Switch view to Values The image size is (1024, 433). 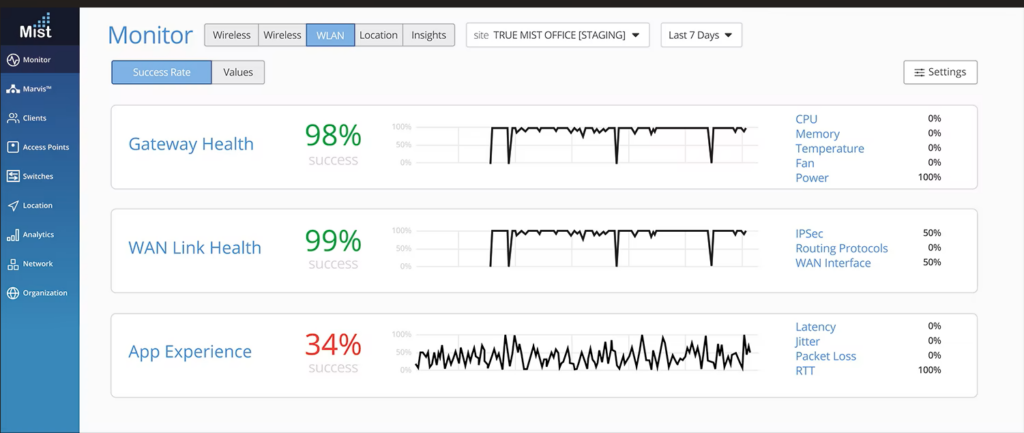(238, 72)
